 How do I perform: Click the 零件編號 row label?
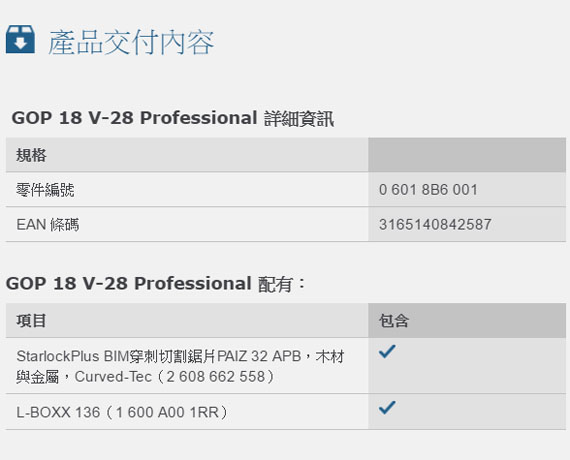click(x=45, y=190)
